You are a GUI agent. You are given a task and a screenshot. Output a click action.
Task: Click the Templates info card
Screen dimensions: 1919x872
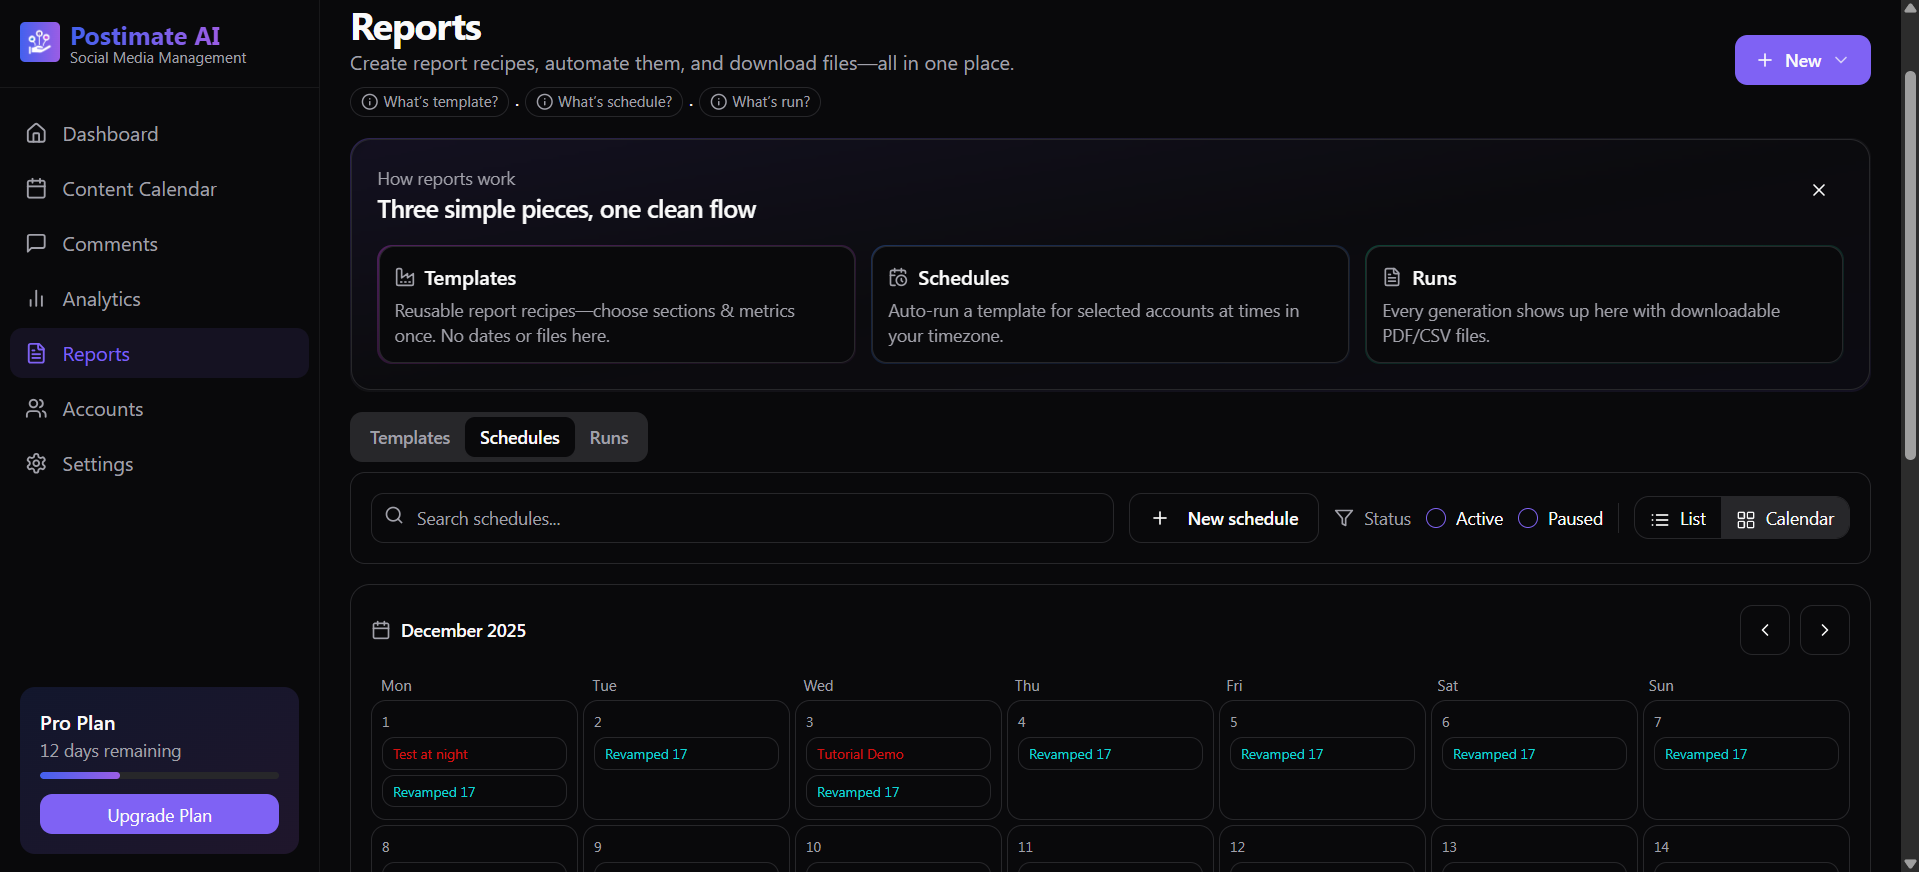616,304
